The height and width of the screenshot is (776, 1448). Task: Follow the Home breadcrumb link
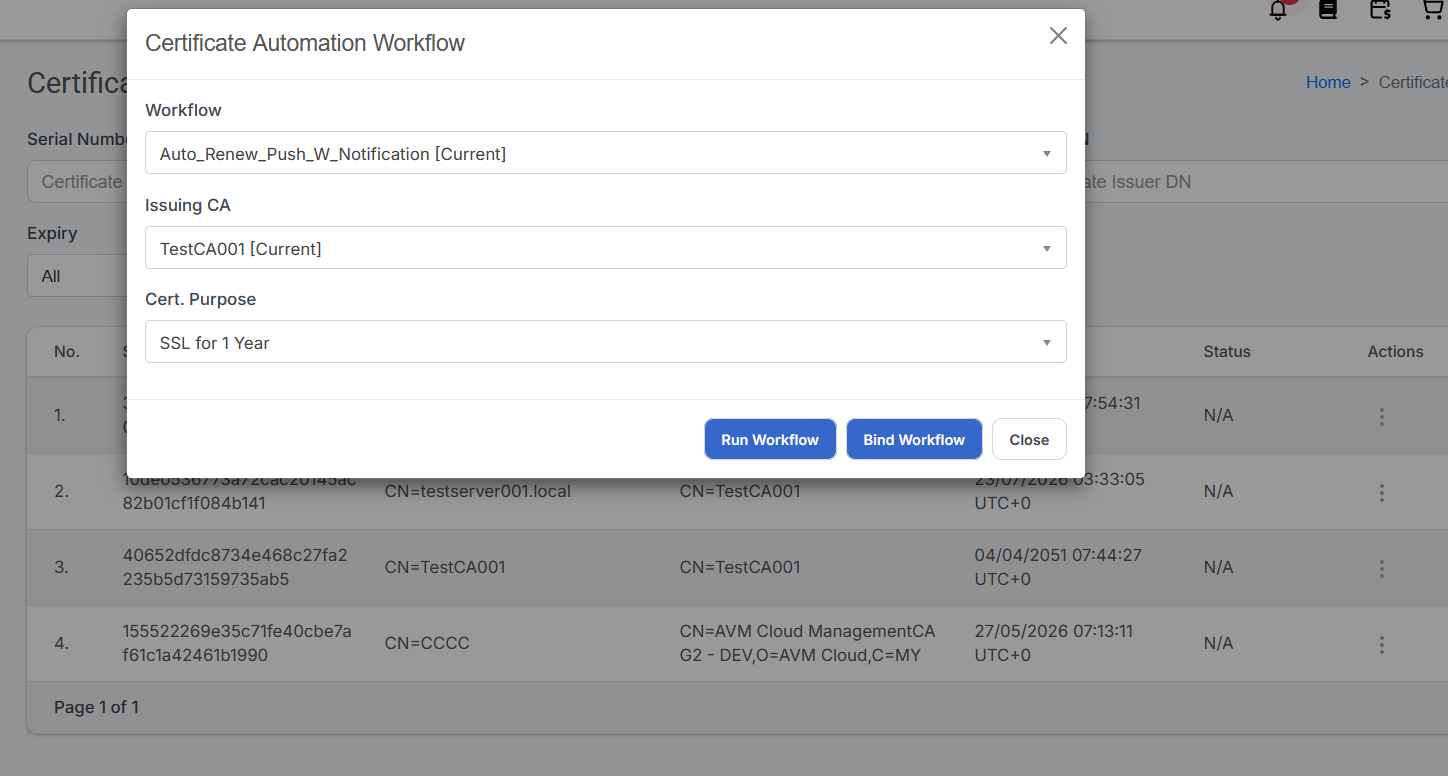pos(1328,82)
